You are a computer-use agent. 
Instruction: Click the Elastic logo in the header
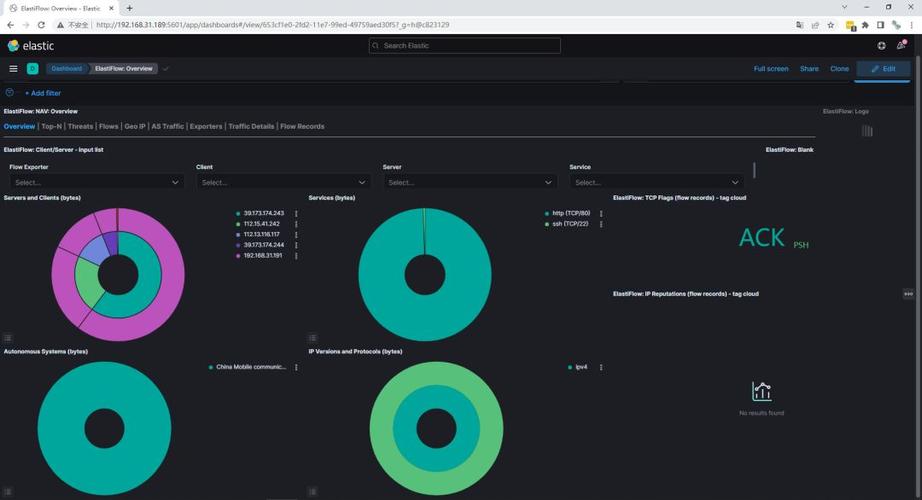(31, 46)
